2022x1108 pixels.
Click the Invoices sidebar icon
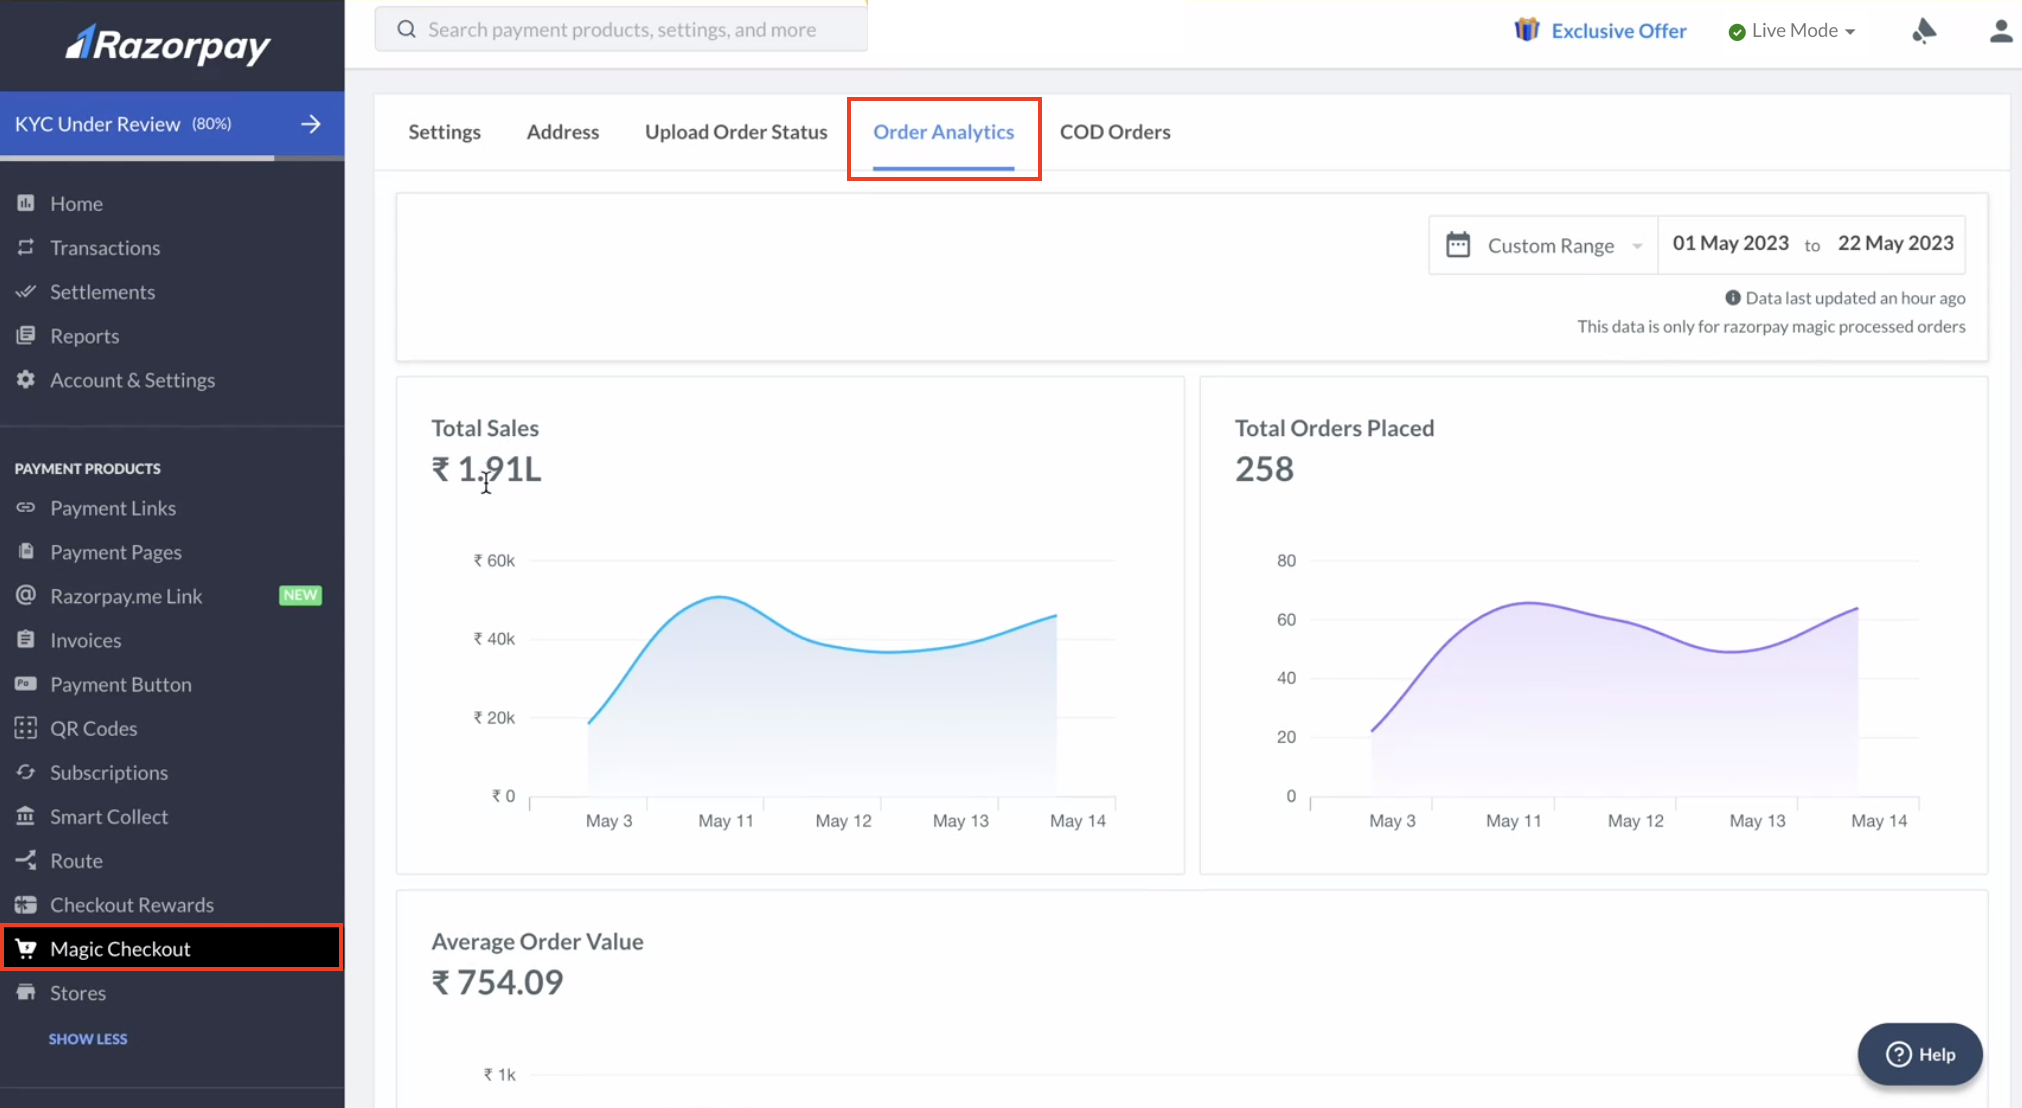click(x=26, y=639)
